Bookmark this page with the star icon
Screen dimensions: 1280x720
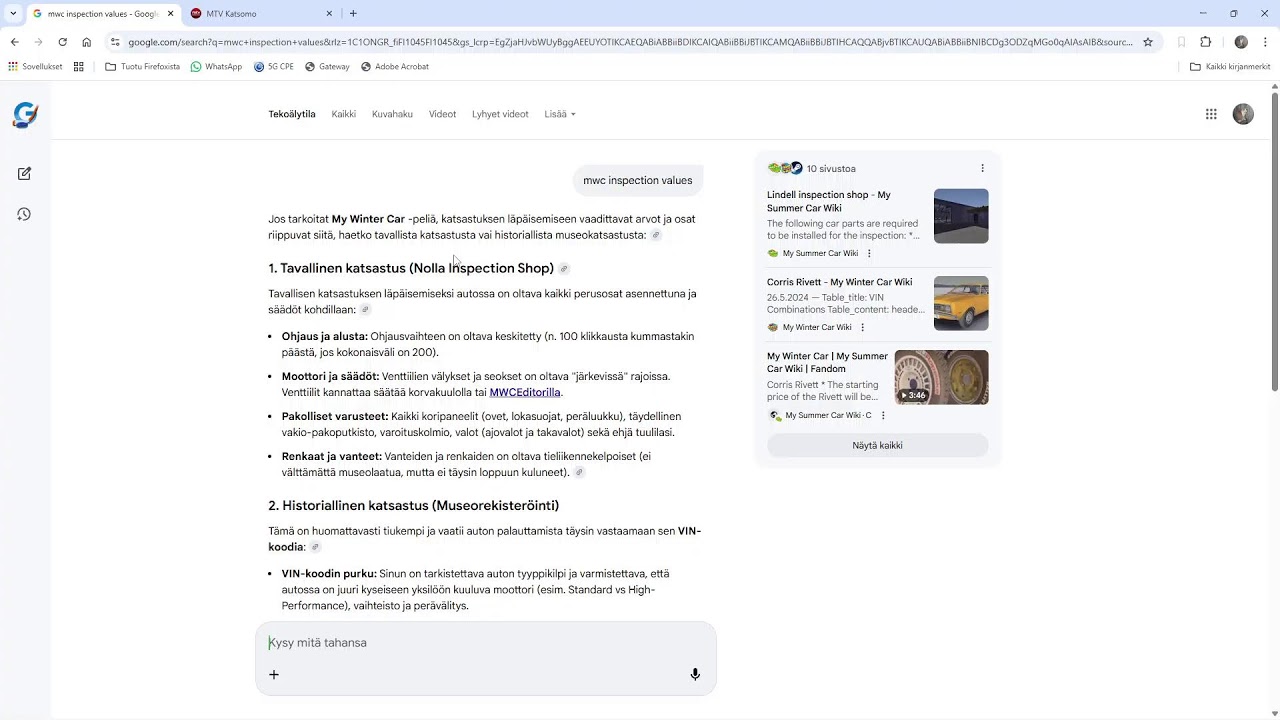click(1148, 42)
